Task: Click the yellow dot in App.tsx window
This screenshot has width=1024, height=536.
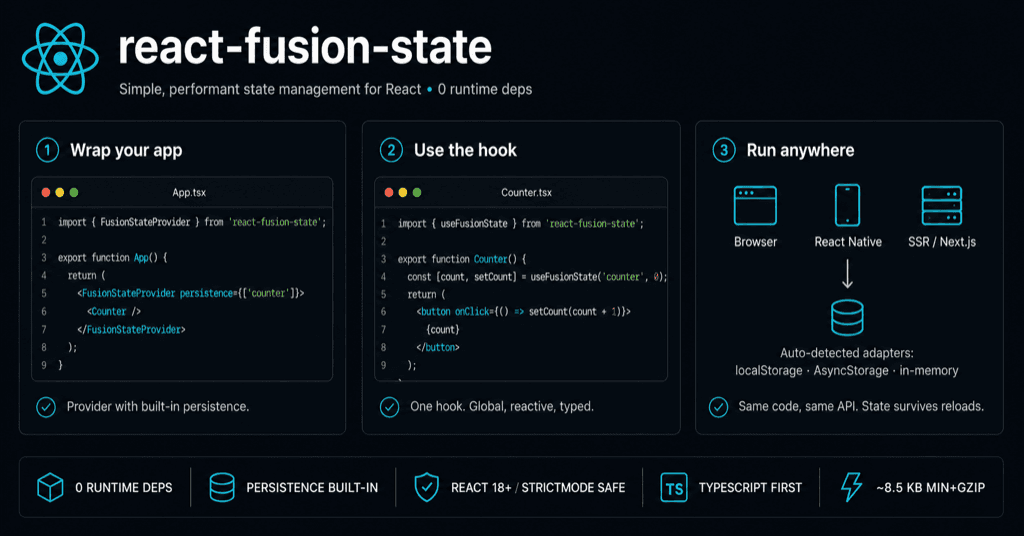Action: [x=59, y=193]
